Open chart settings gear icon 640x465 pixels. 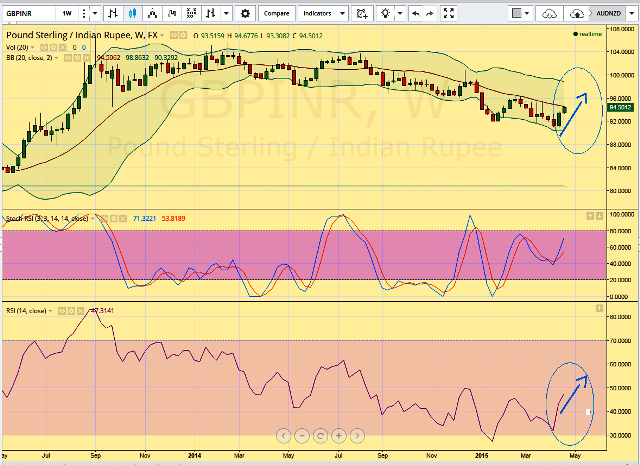pyautogui.click(x=246, y=14)
